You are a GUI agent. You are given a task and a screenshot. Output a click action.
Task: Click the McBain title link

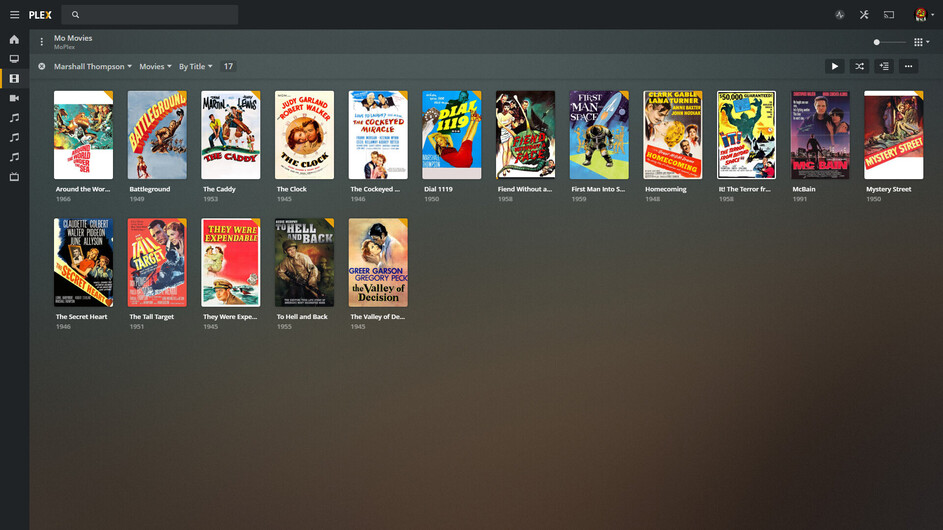(804, 189)
